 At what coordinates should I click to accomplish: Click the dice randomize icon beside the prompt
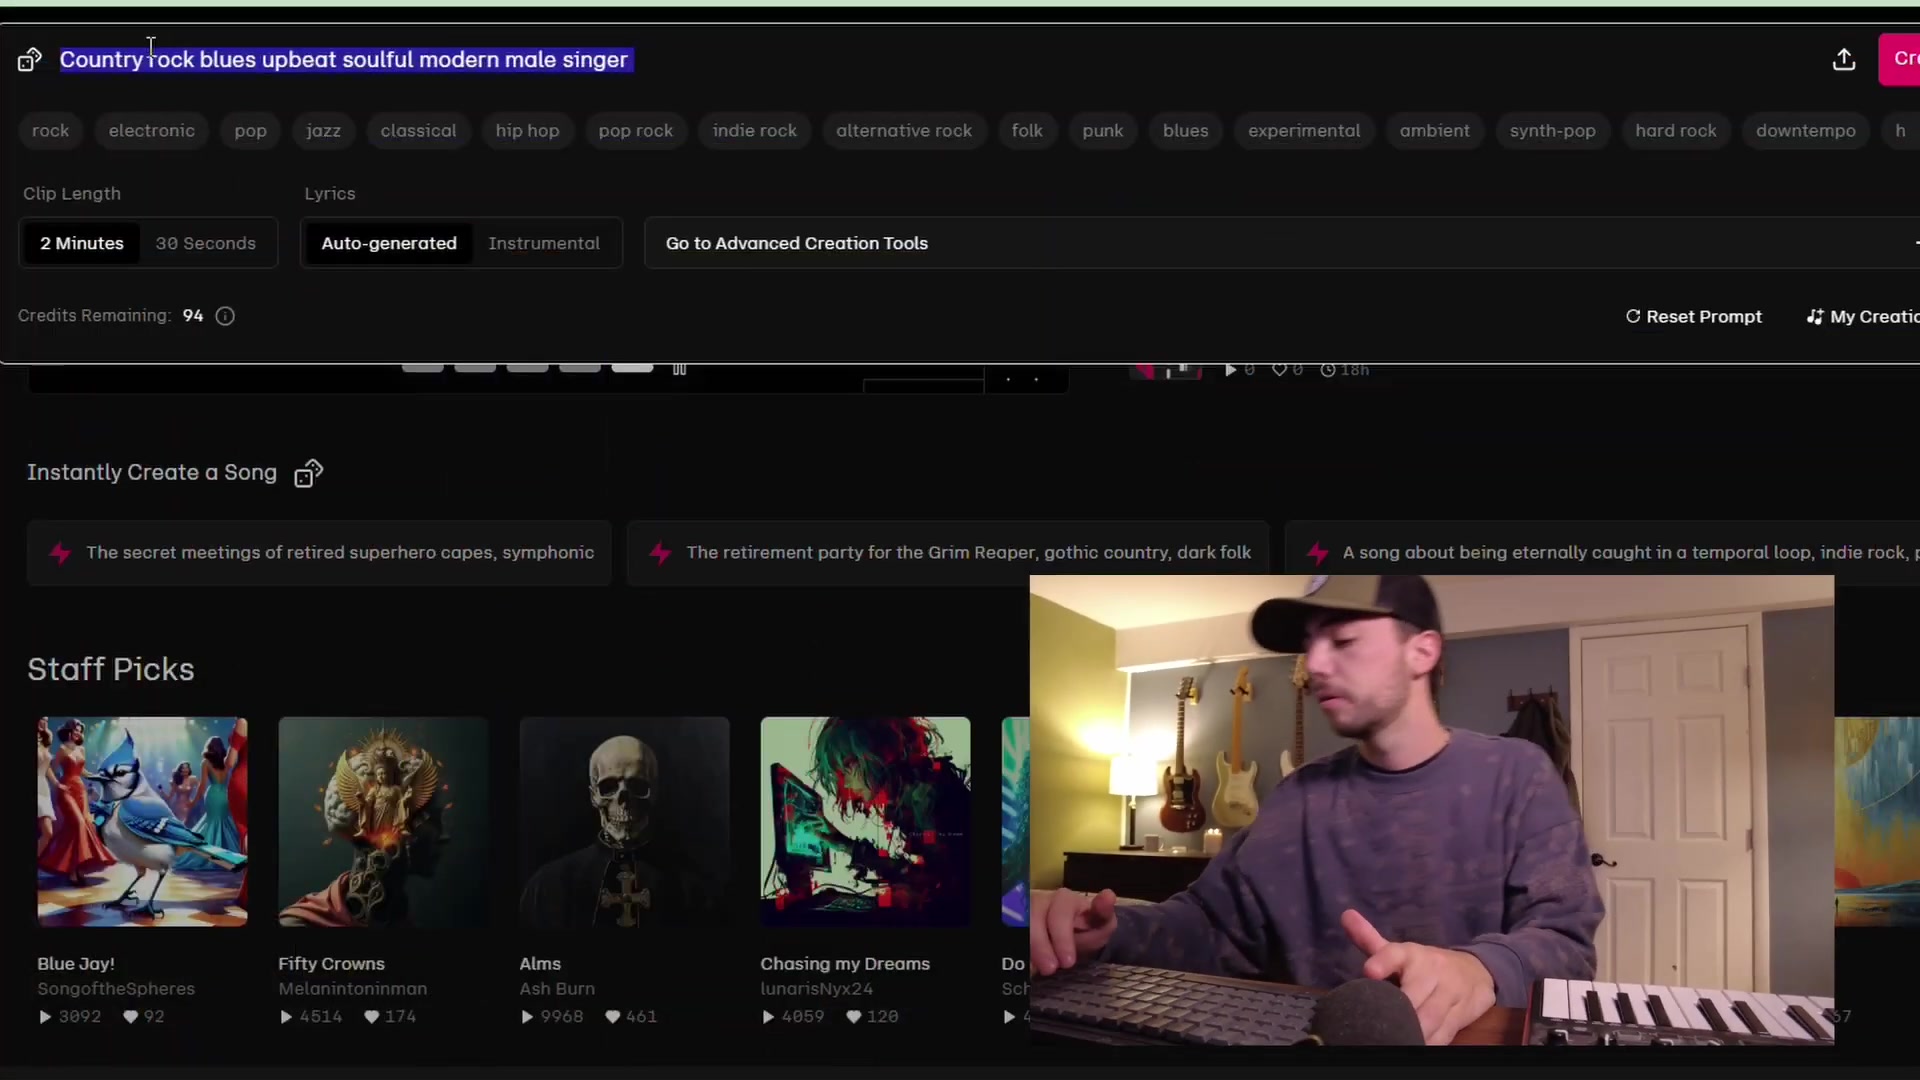pos(29,60)
